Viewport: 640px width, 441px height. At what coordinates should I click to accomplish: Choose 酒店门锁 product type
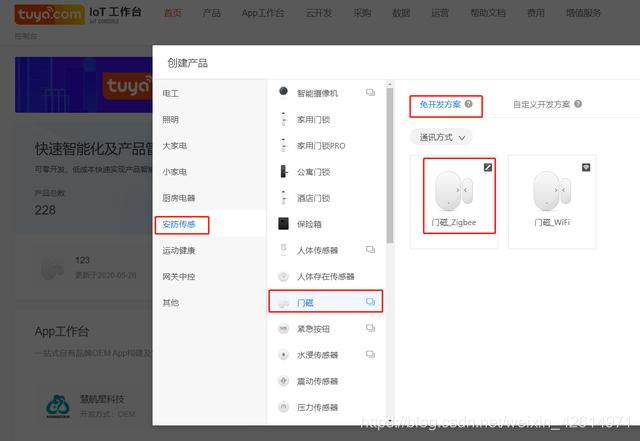326,198
